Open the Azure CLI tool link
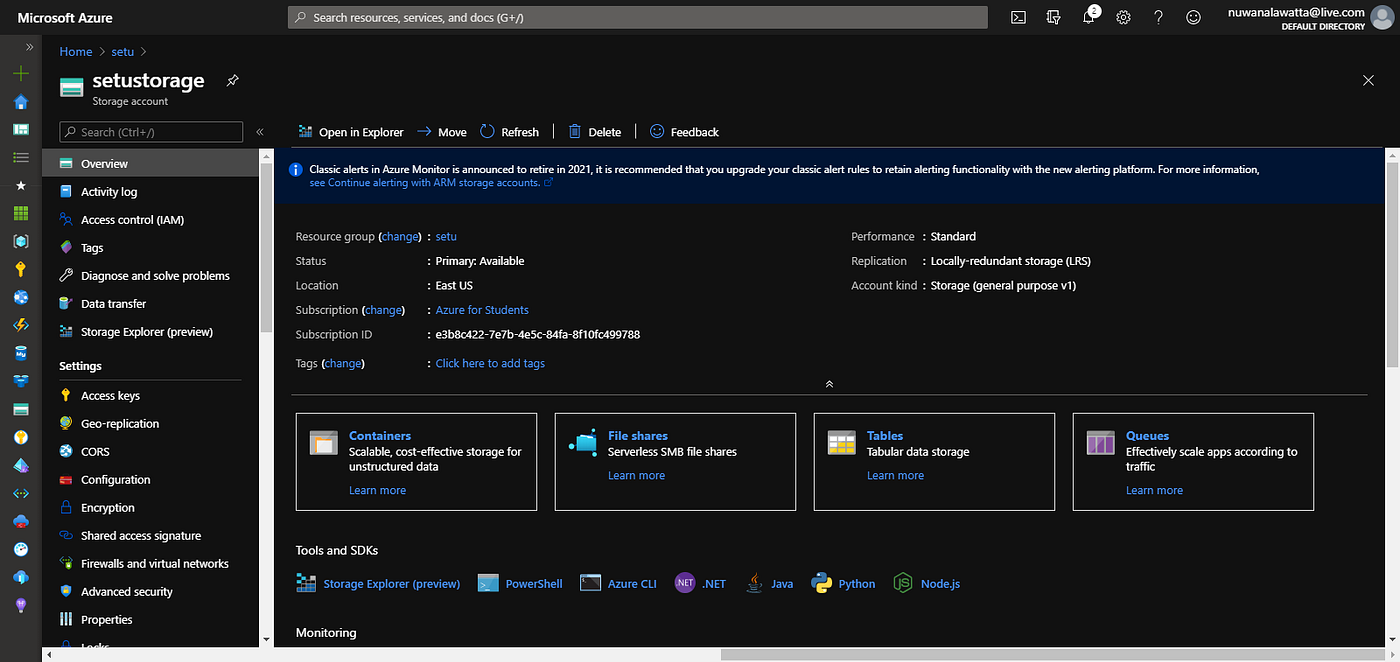Image resolution: width=1400 pixels, height=662 pixels. (x=618, y=584)
